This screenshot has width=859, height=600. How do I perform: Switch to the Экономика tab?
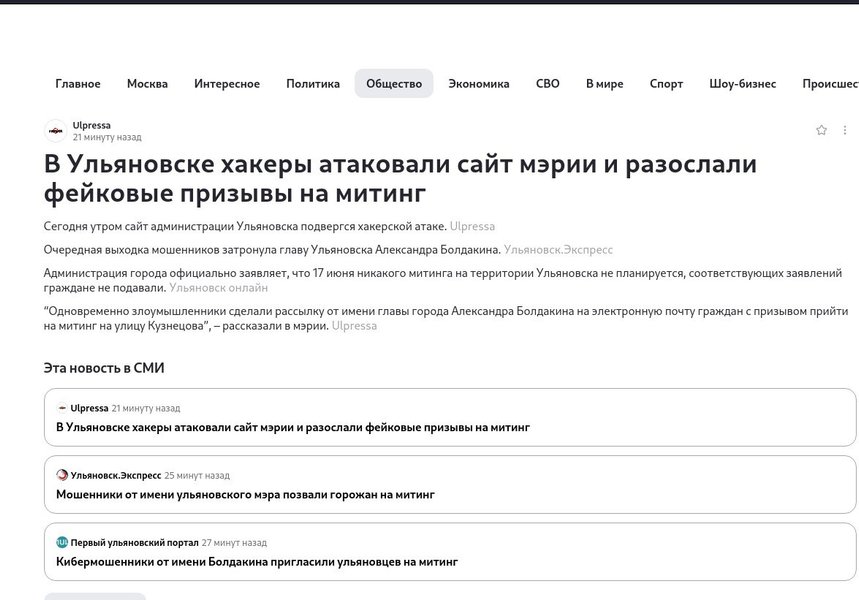click(x=481, y=83)
